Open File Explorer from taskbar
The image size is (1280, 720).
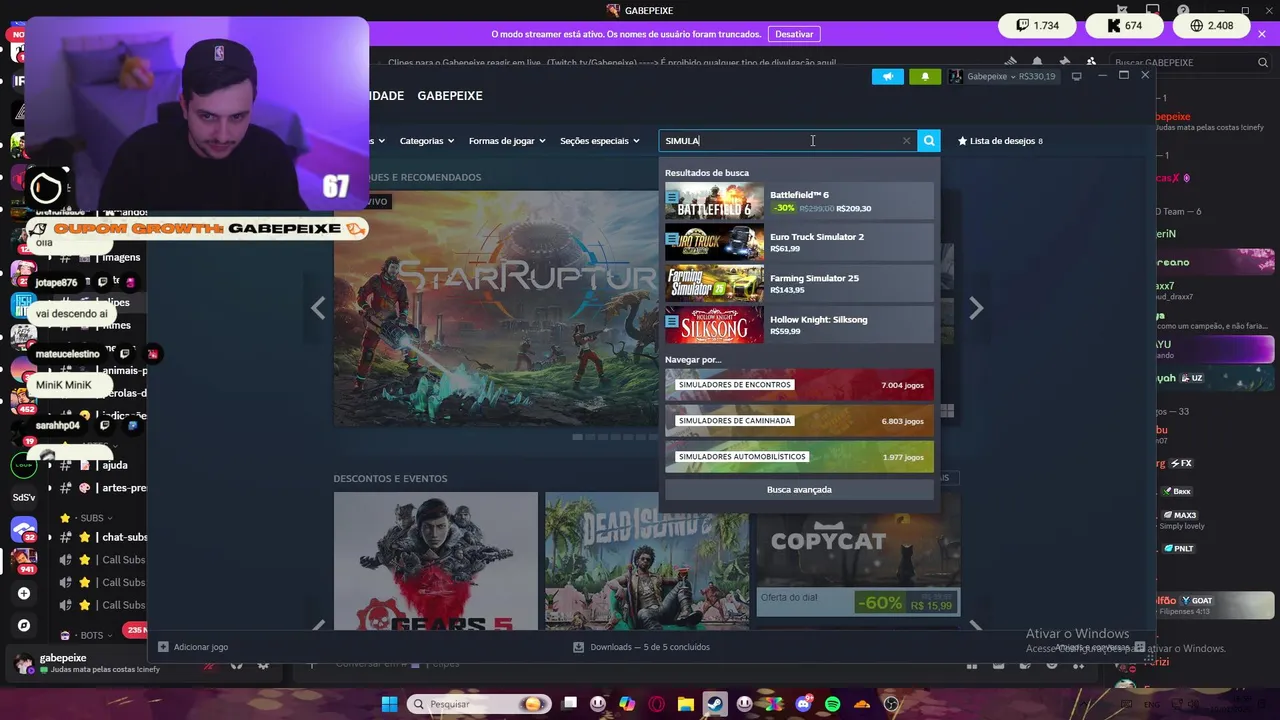(x=686, y=704)
